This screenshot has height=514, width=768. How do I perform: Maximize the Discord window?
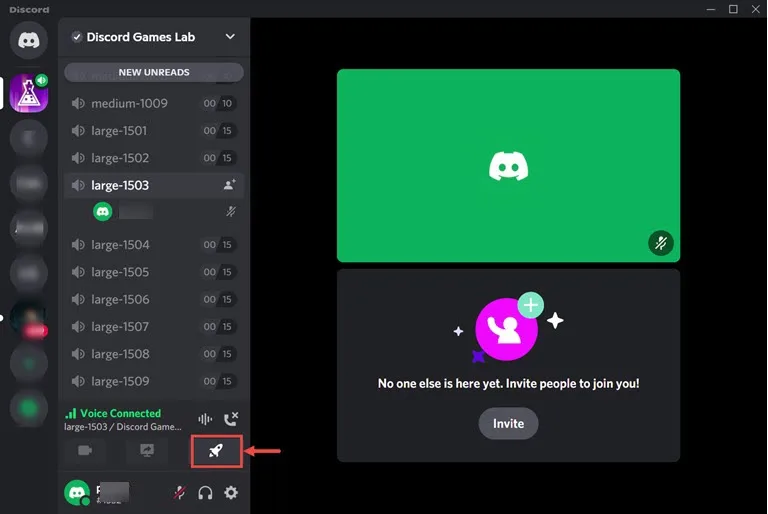(x=733, y=9)
